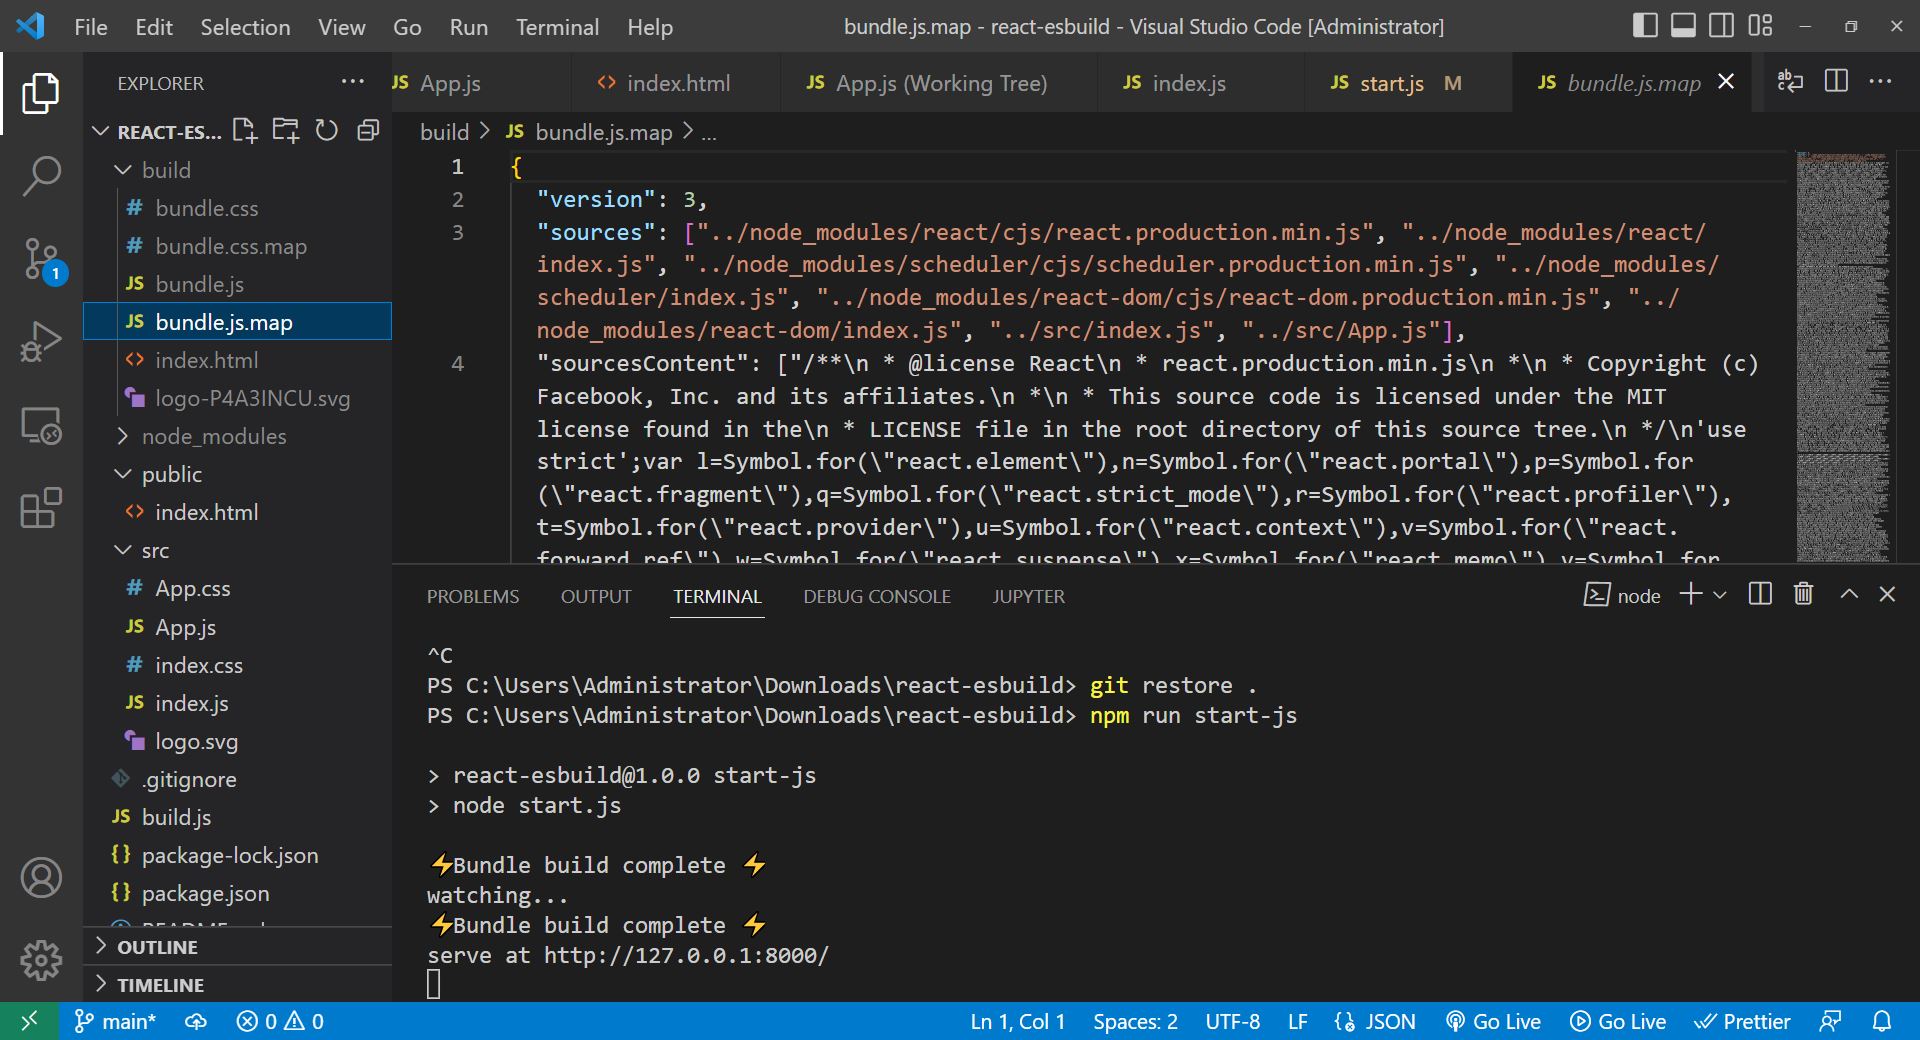This screenshot has width=1920, height=1040.
Task: Collapse the build folder
Action: (x=123, y=170)
